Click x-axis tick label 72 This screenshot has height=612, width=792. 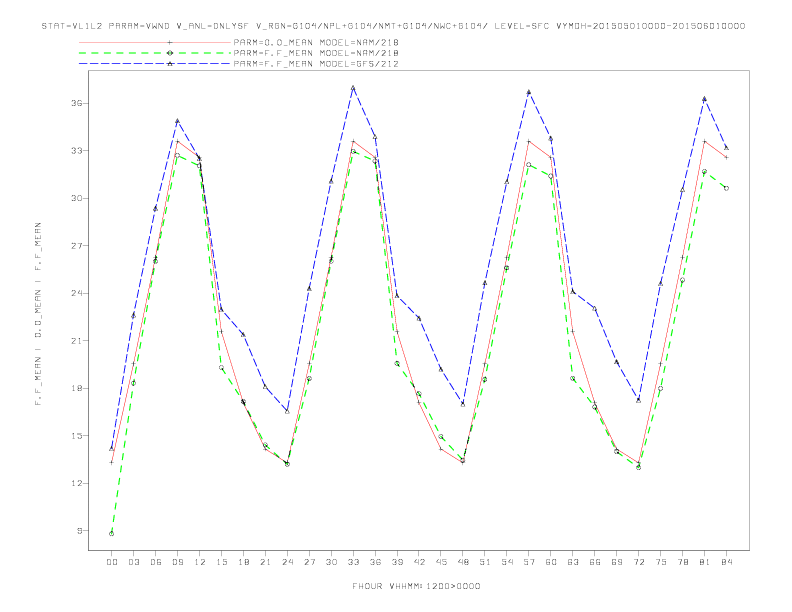[638, 562]
